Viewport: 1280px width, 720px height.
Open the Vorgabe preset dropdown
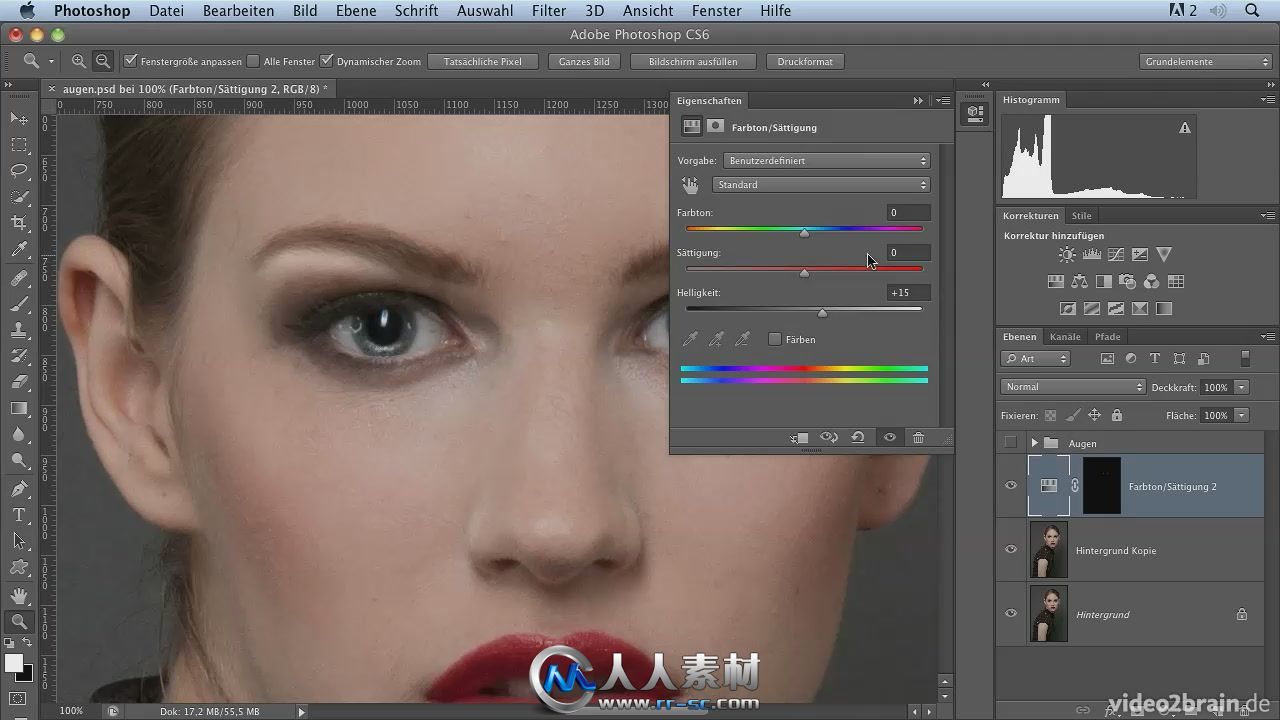(827, 160)
